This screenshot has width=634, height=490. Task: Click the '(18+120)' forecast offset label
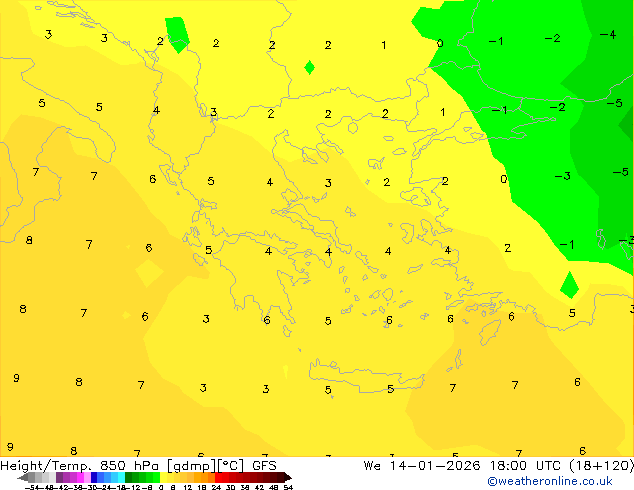602,466
